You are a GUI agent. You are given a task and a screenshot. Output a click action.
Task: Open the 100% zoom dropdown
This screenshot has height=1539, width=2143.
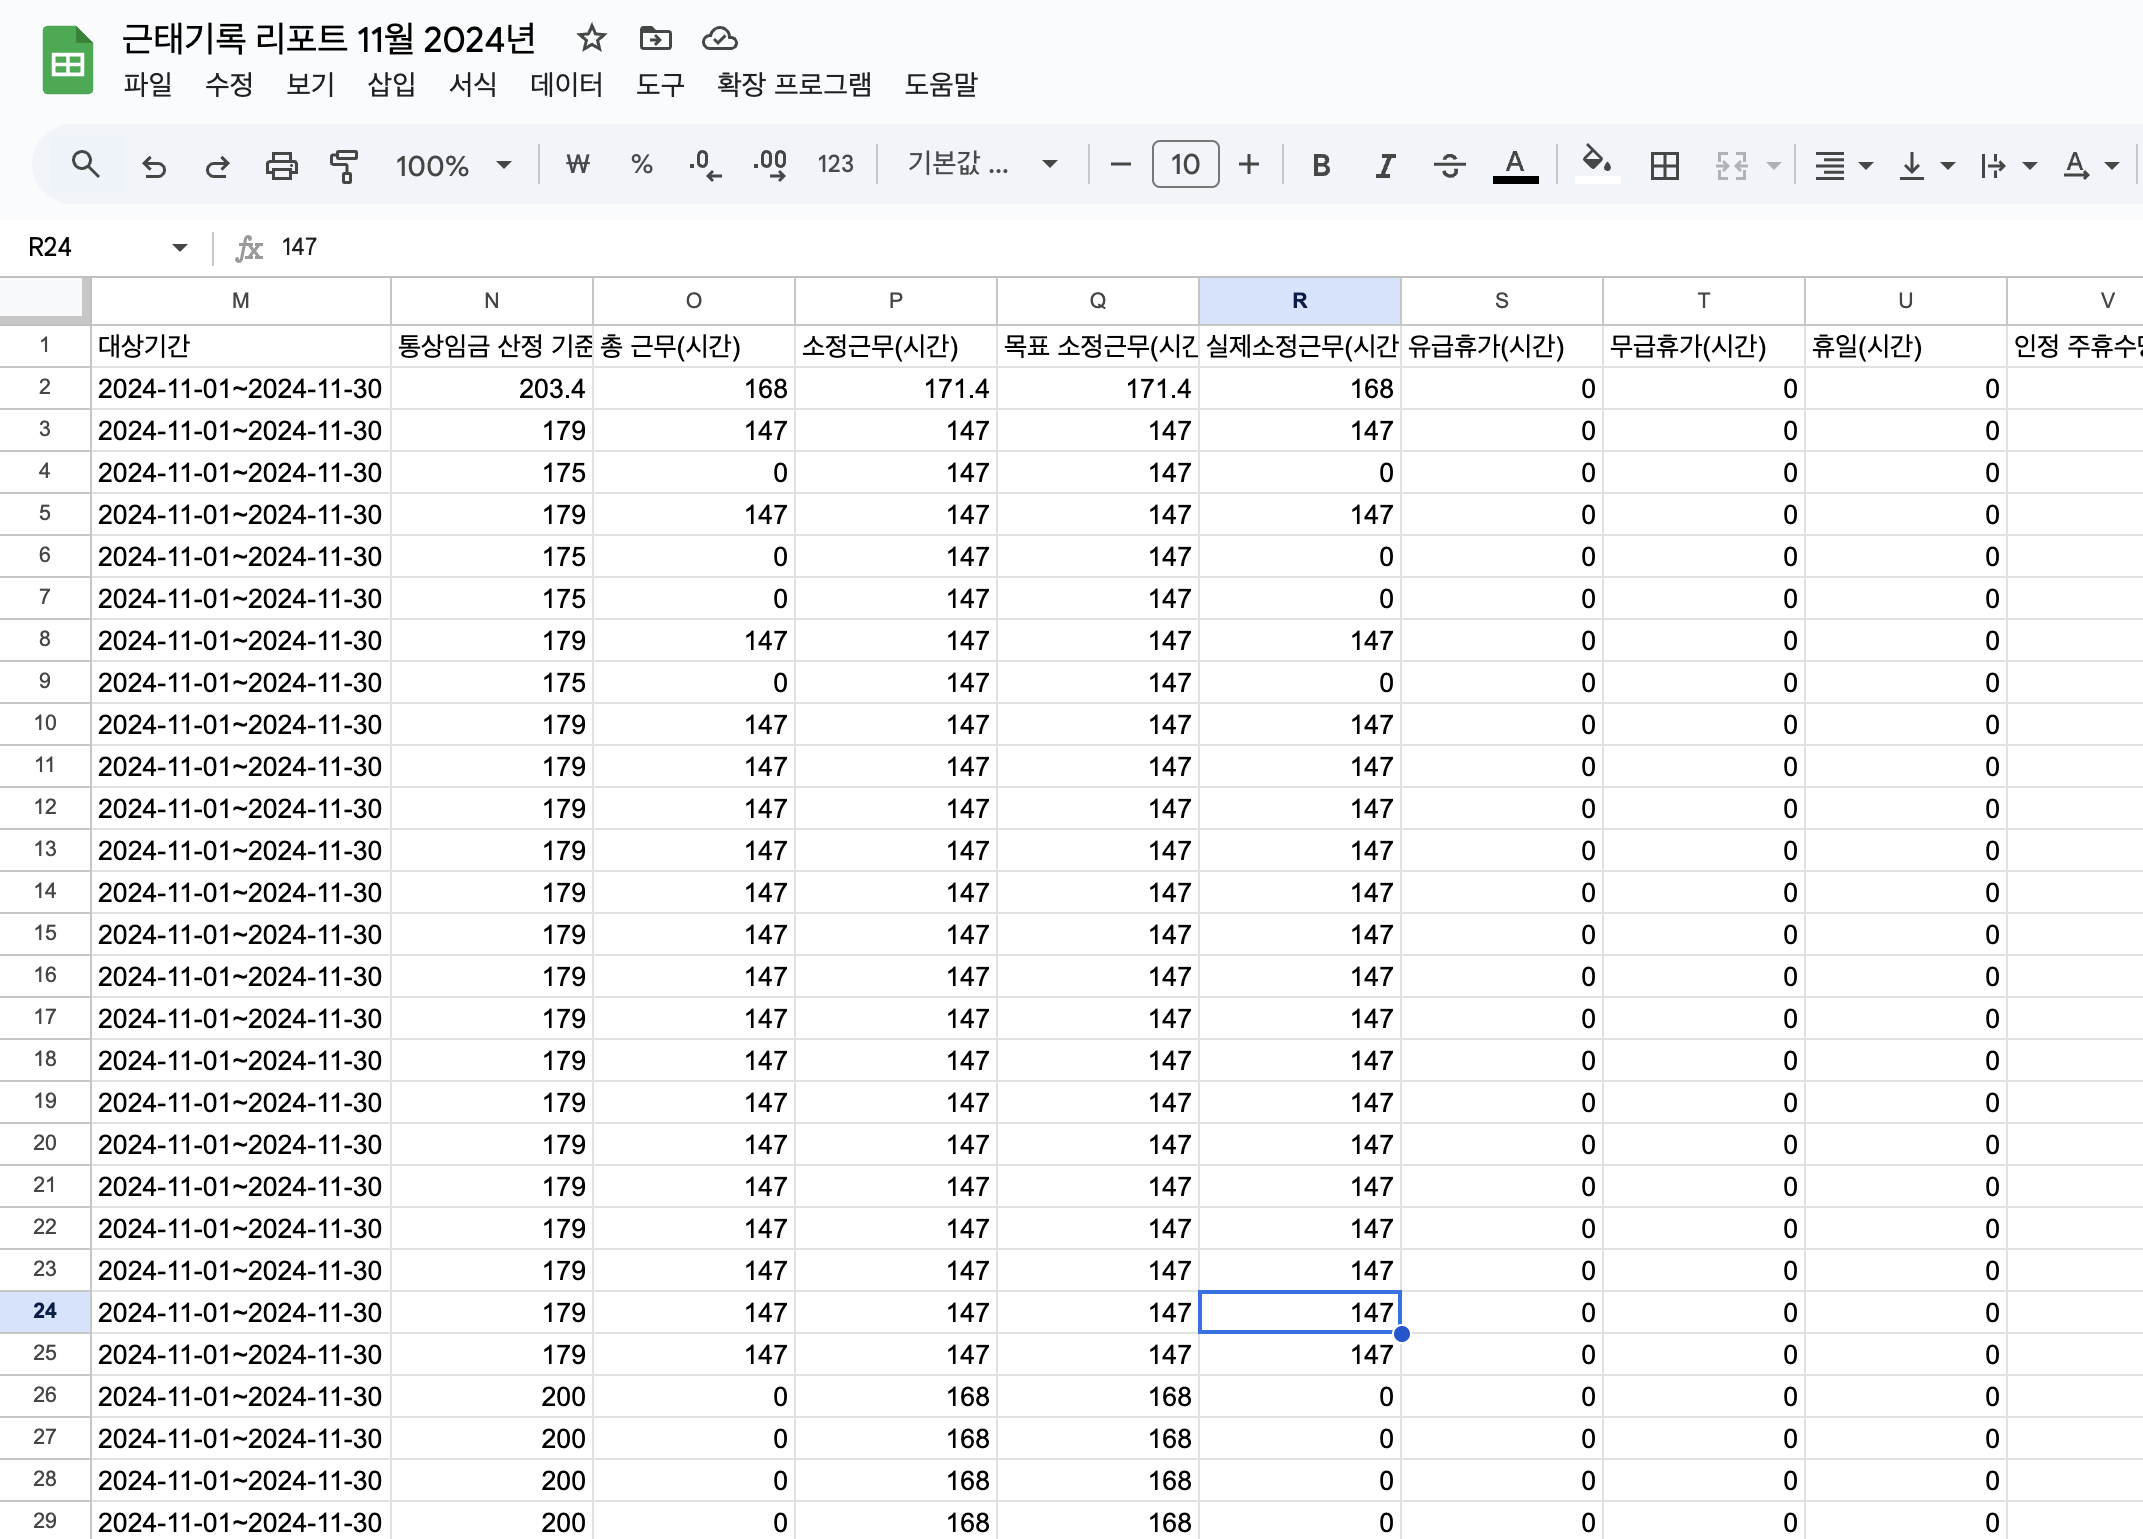click(x=454, y=165)
